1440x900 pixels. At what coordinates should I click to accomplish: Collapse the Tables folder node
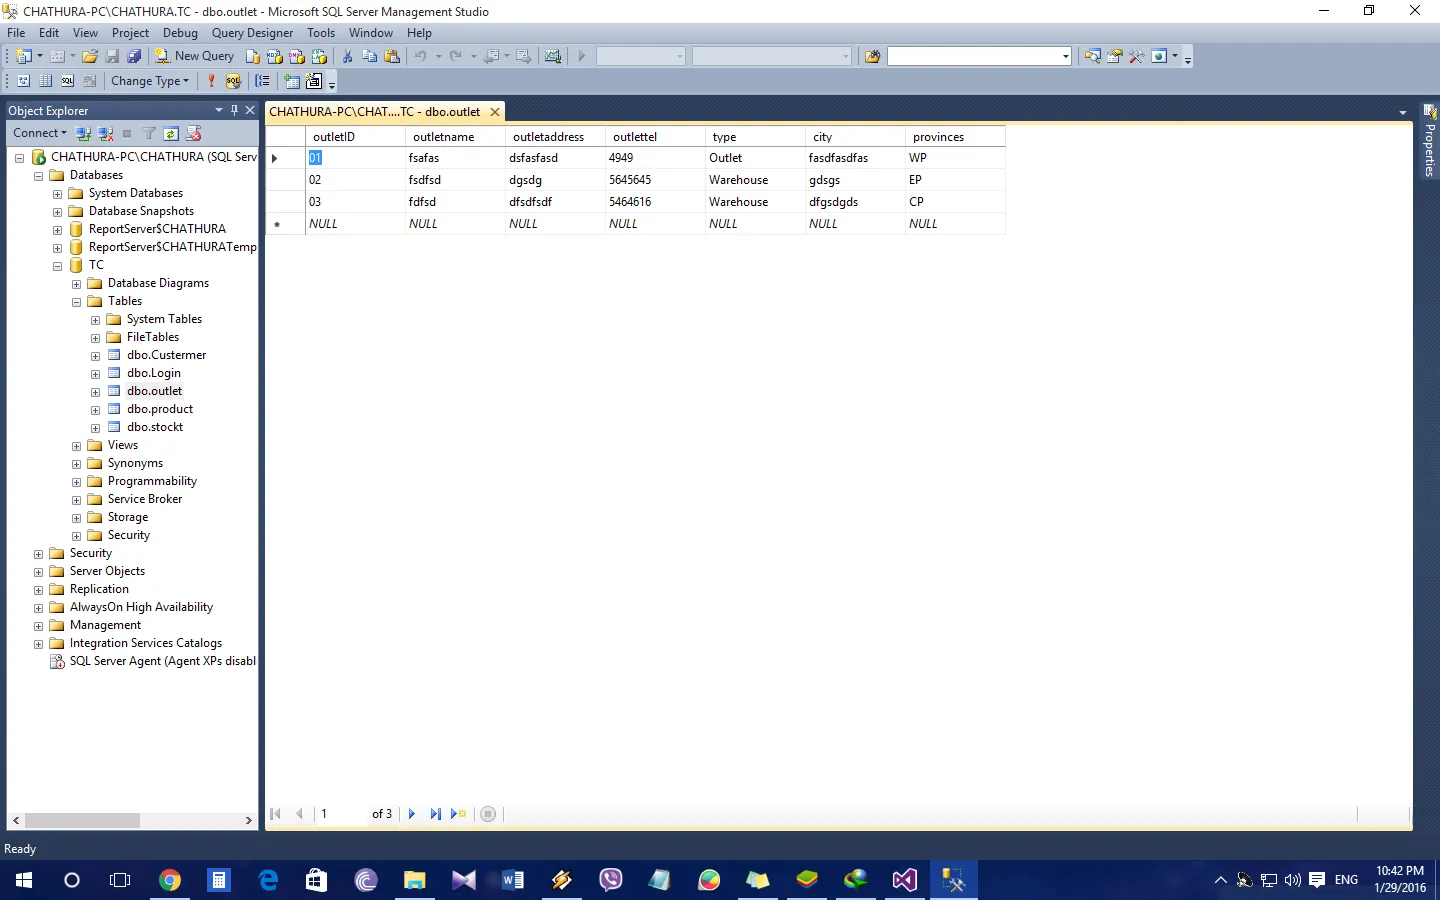click(x=76, y=302)
